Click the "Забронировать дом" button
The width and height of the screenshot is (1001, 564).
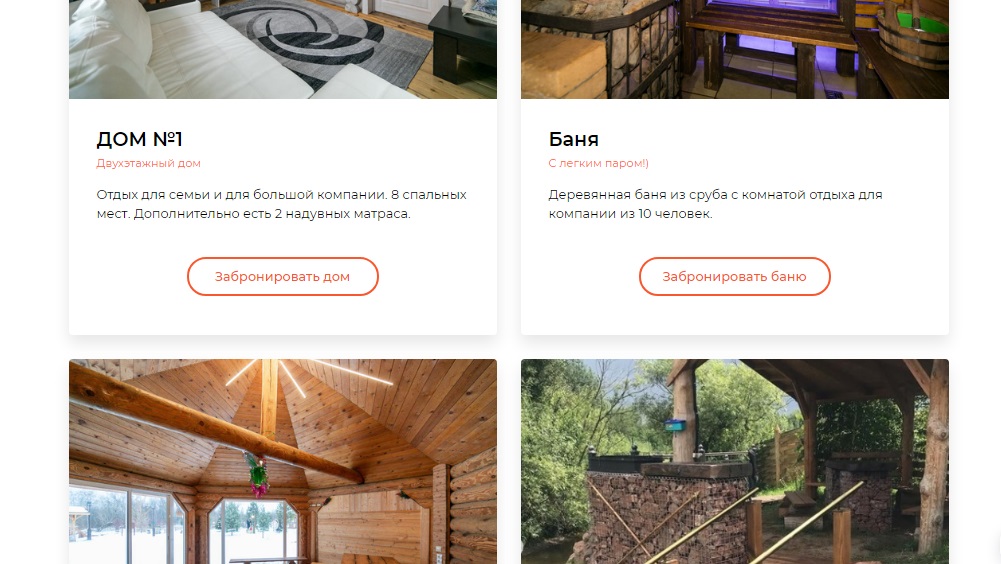[283, 277]
